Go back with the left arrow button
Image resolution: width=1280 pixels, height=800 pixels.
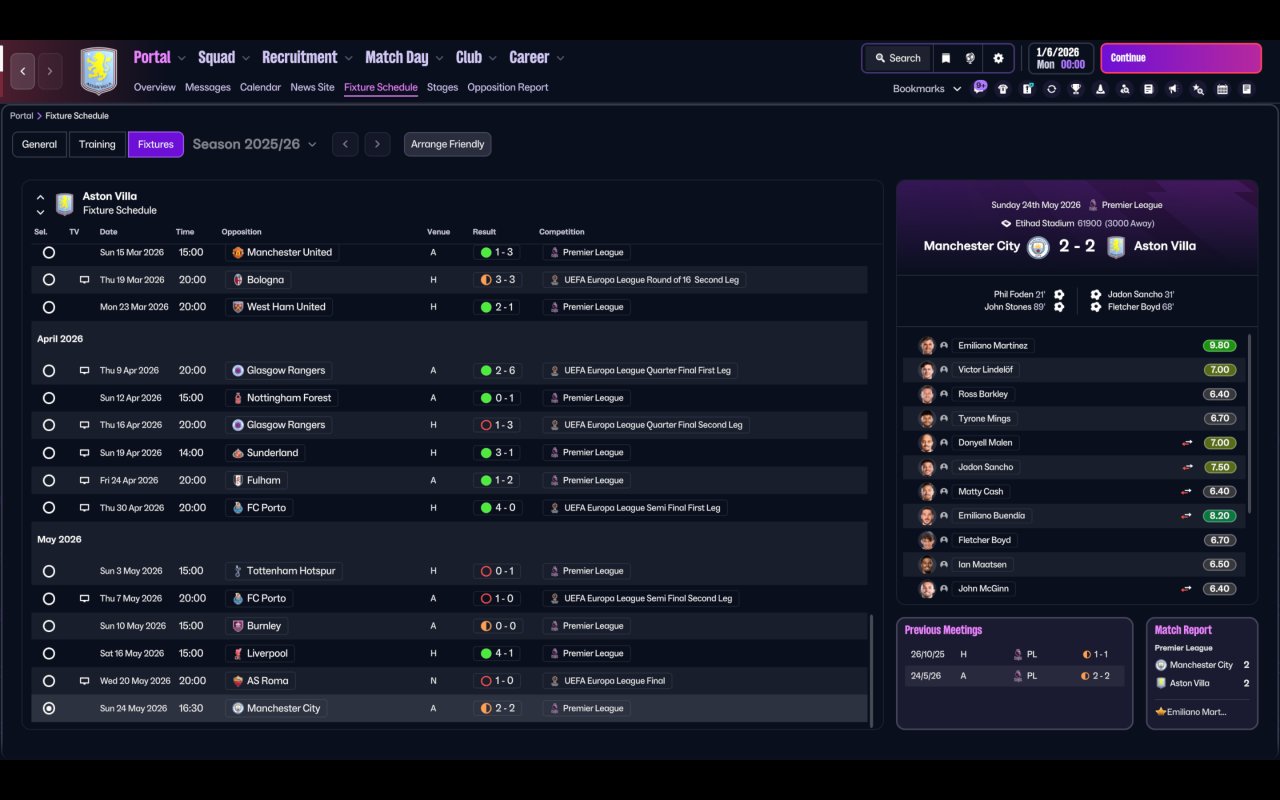pyautogui.click(x=23, y=71)
